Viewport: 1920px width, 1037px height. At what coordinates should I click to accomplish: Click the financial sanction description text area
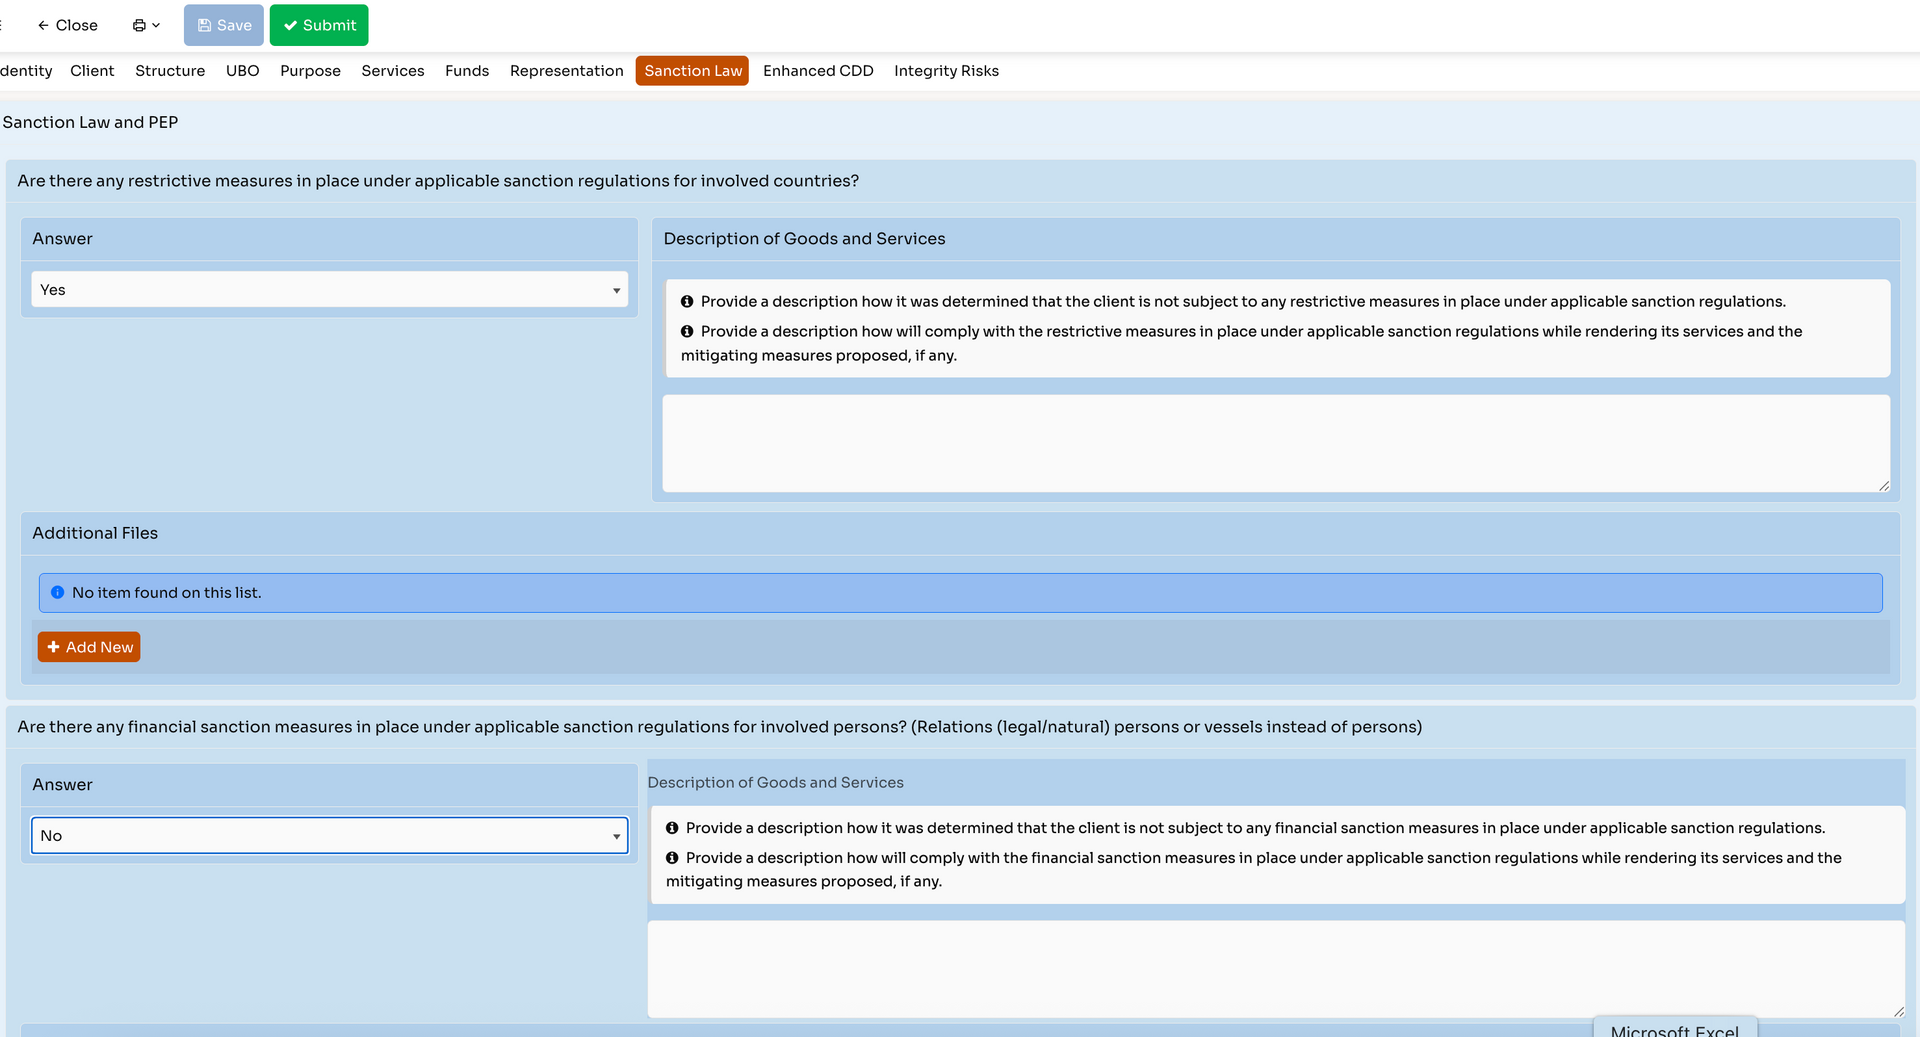coord(1276,969)
